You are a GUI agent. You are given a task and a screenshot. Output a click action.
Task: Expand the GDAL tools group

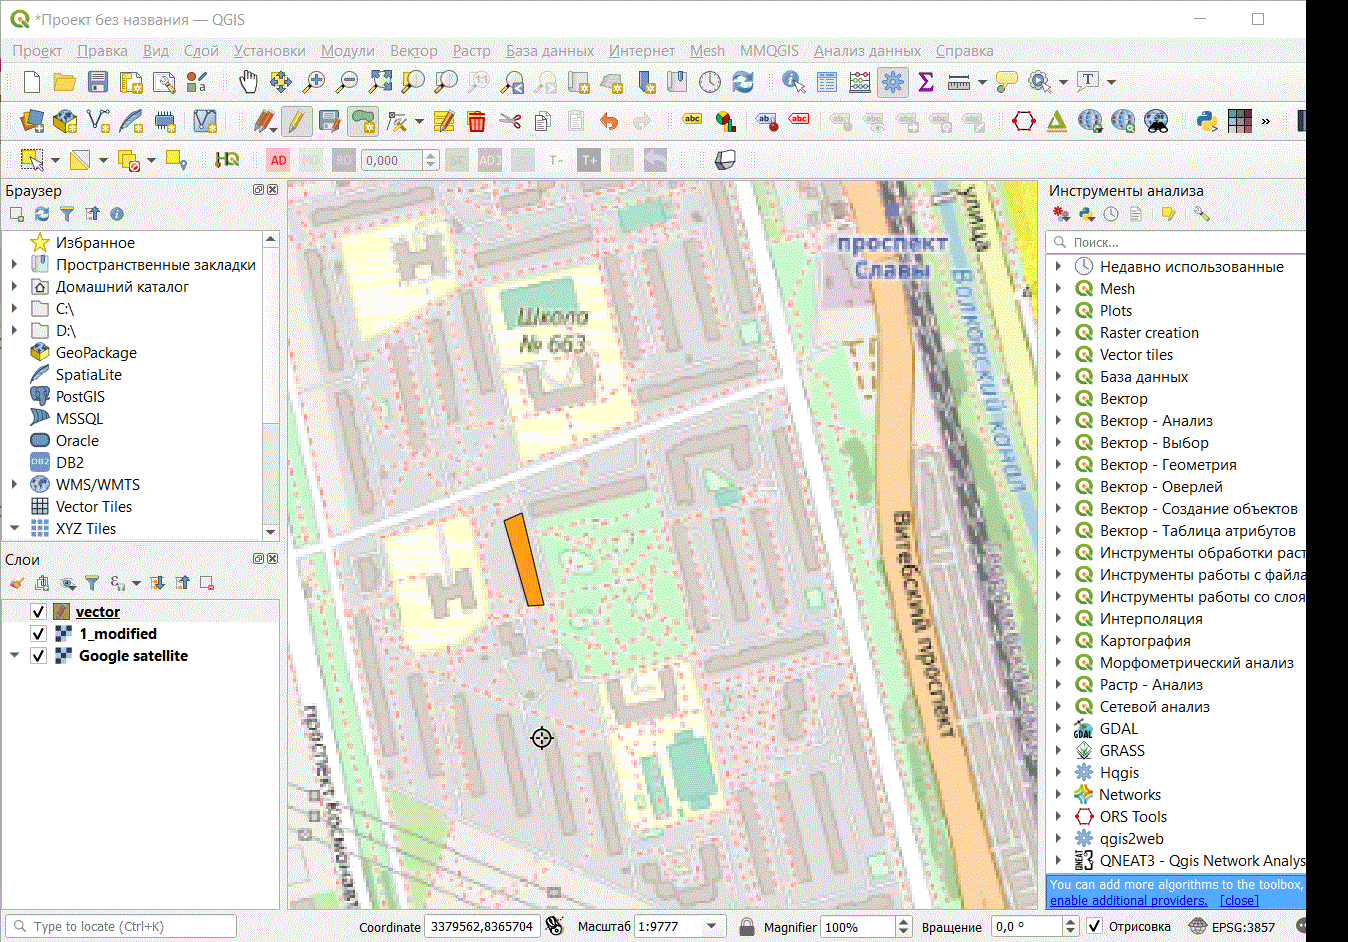[1058, 729]
